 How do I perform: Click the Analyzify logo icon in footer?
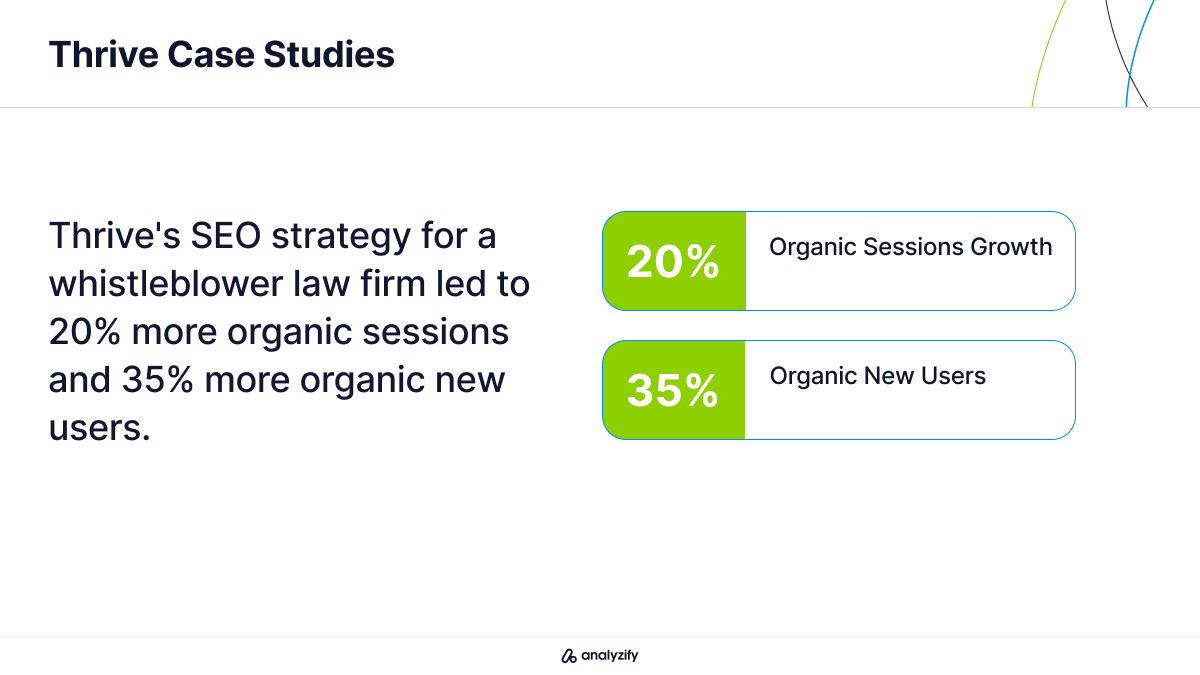[569, 656]
